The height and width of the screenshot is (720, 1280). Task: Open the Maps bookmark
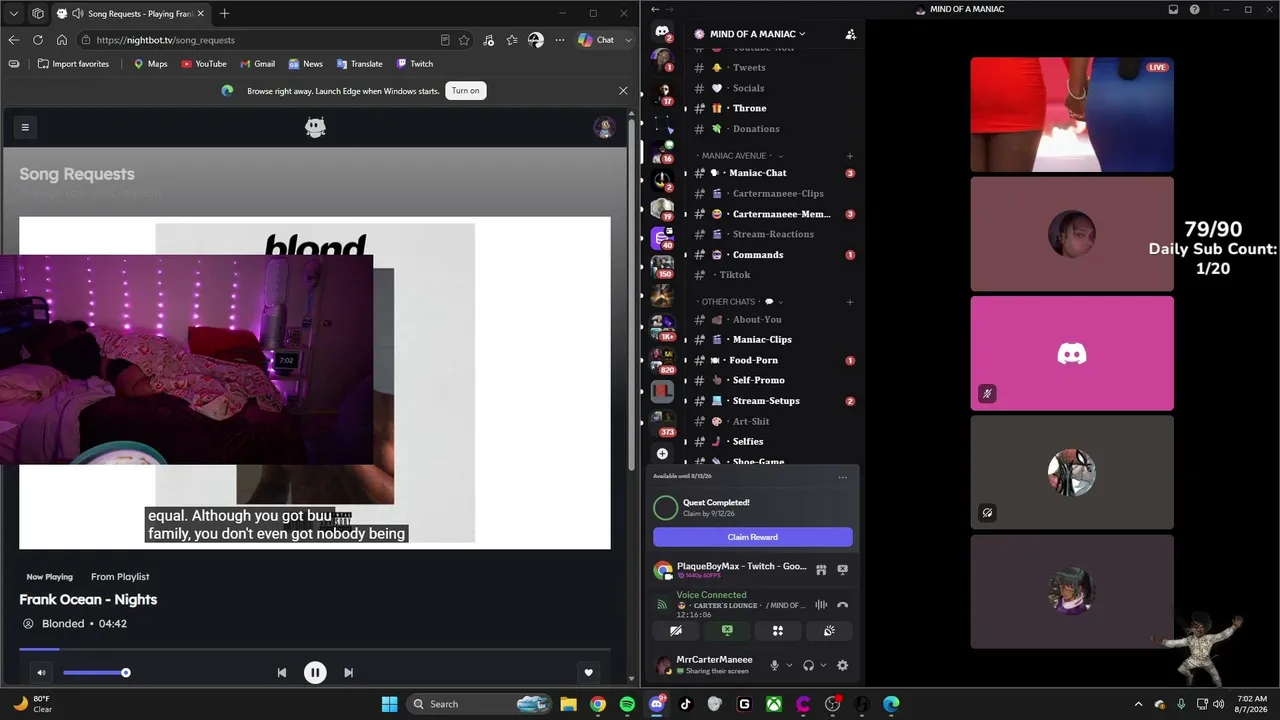pyautogui.click(x=151, y=64)
